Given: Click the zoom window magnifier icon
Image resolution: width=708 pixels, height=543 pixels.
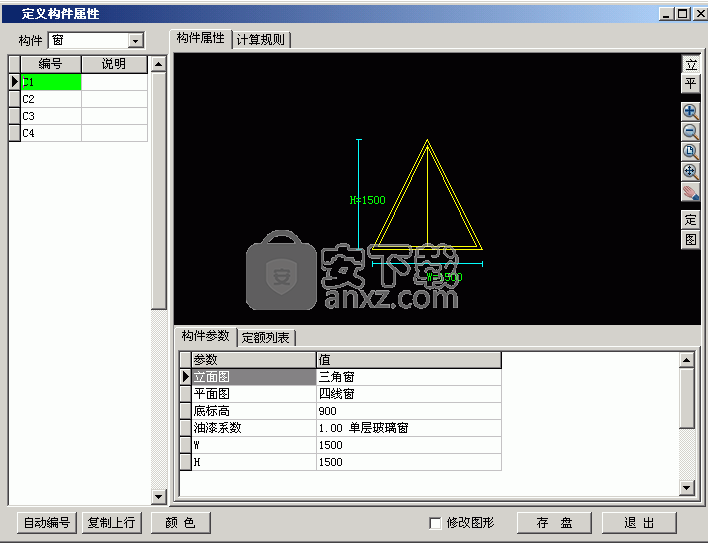Looking at the screenshot, I should pos(690,152).
